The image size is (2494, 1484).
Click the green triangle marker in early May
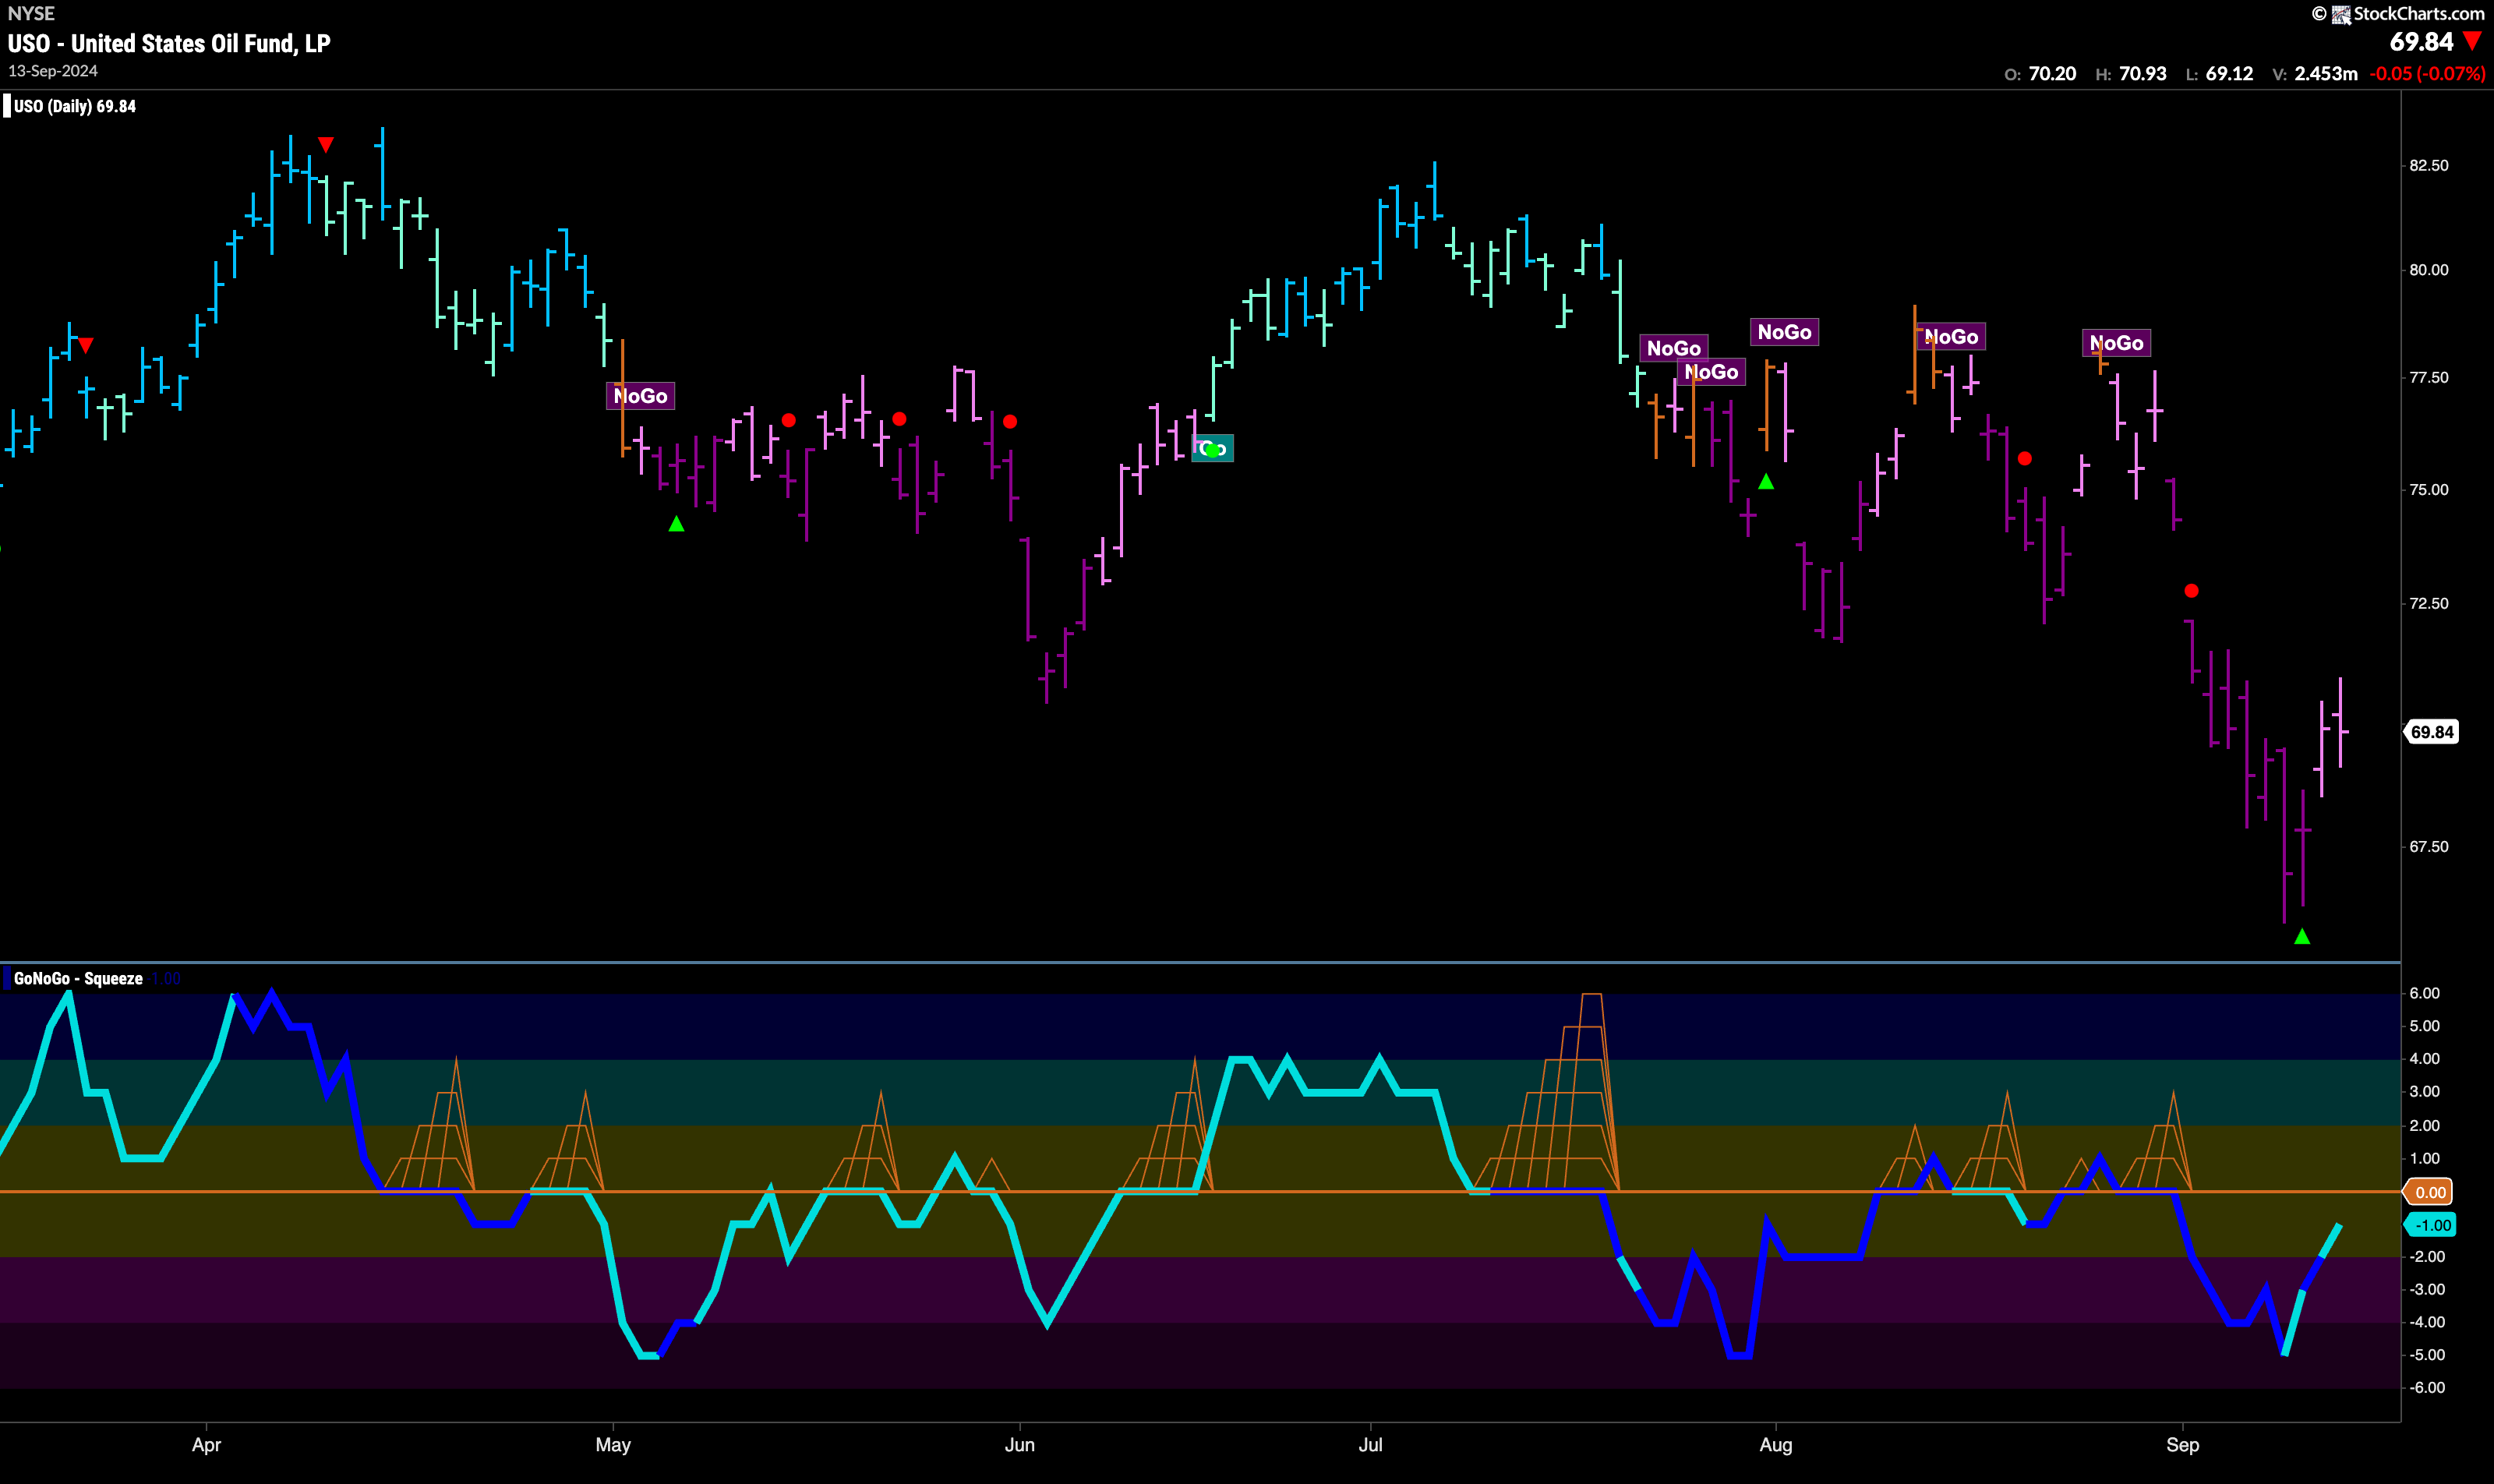click(x=676, y=523)
